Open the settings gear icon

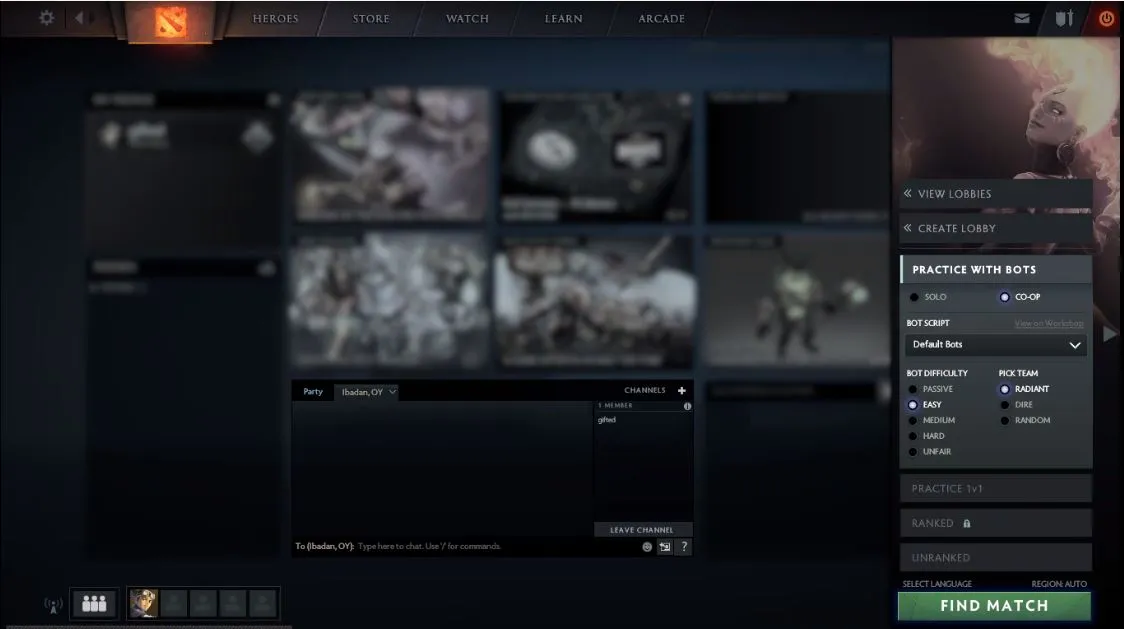pyautogui.click(x=47, y=18)
